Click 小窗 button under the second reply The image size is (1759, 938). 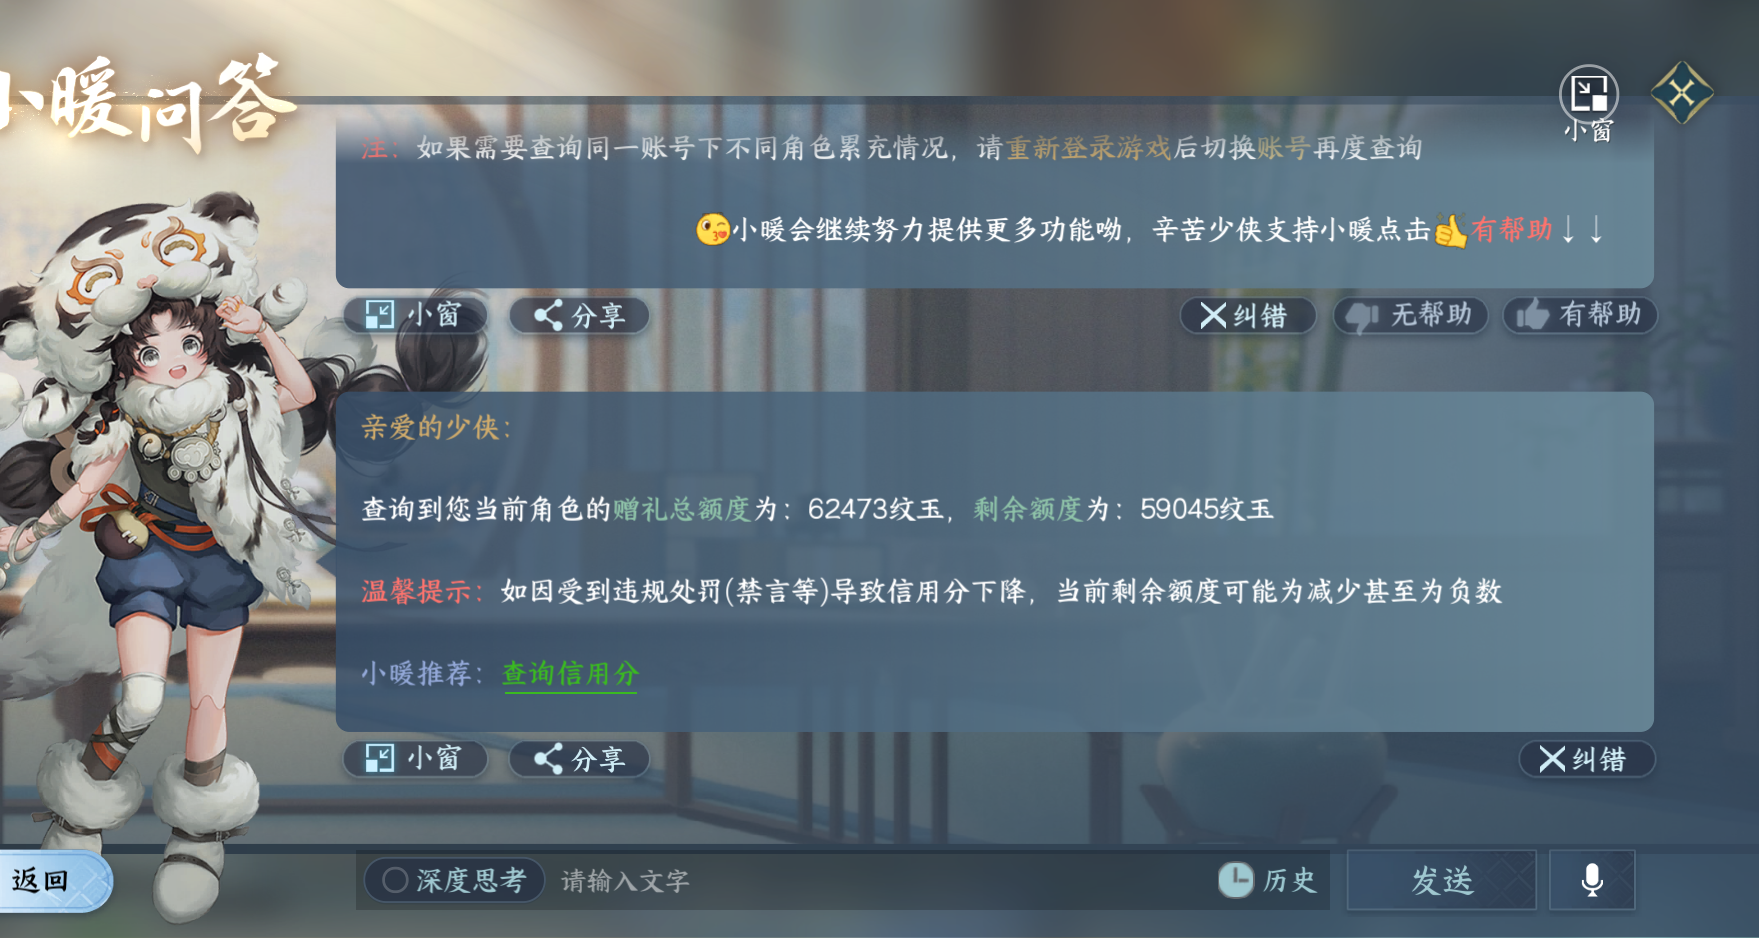tap(415, 759)
